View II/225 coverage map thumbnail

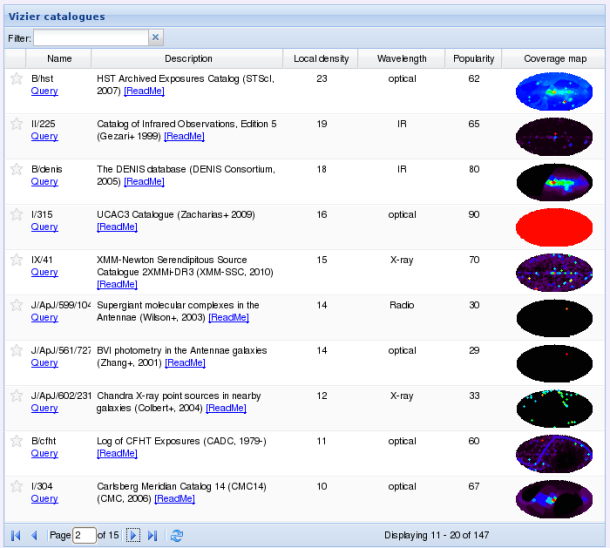[554, 137]
